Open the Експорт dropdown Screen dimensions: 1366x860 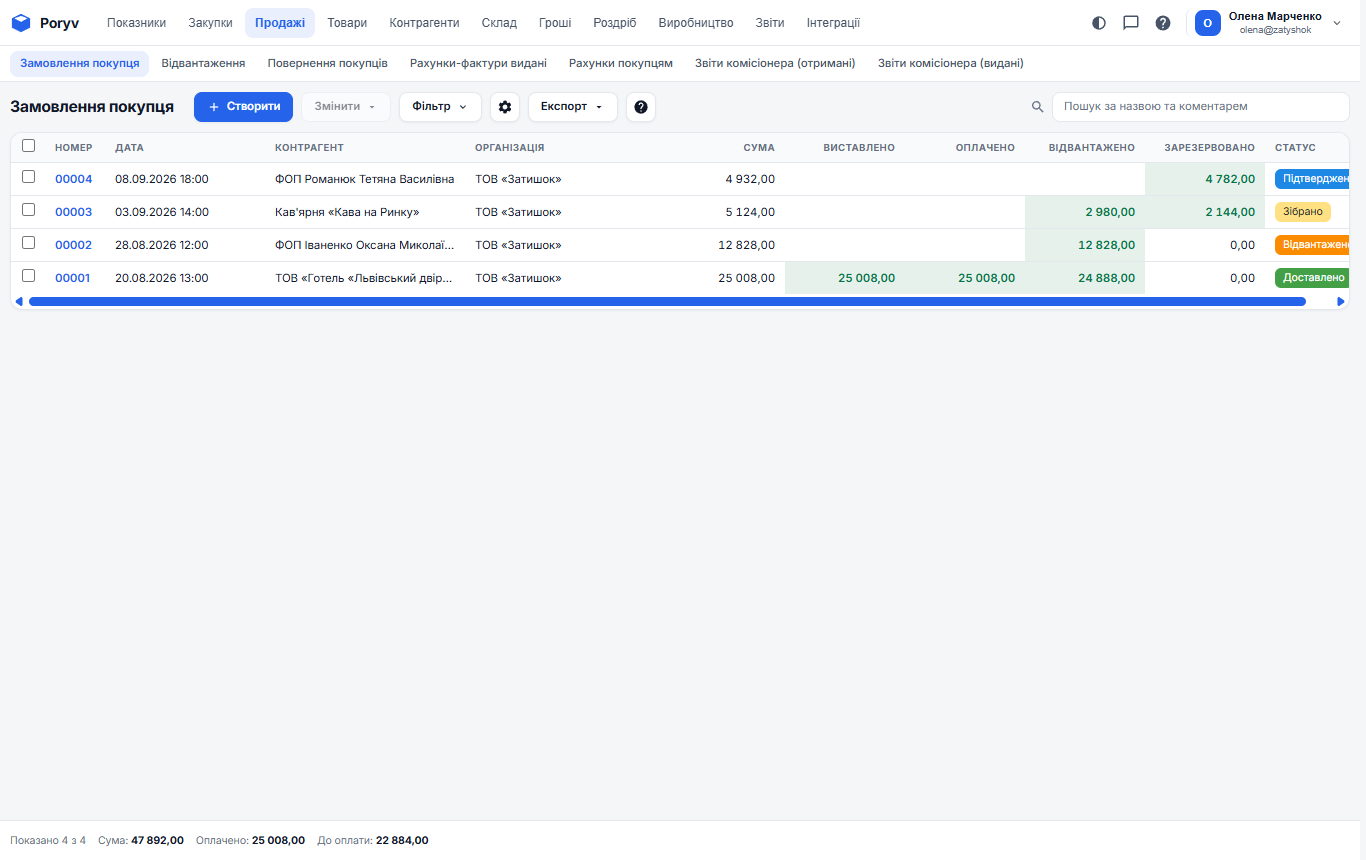point(572,107)
